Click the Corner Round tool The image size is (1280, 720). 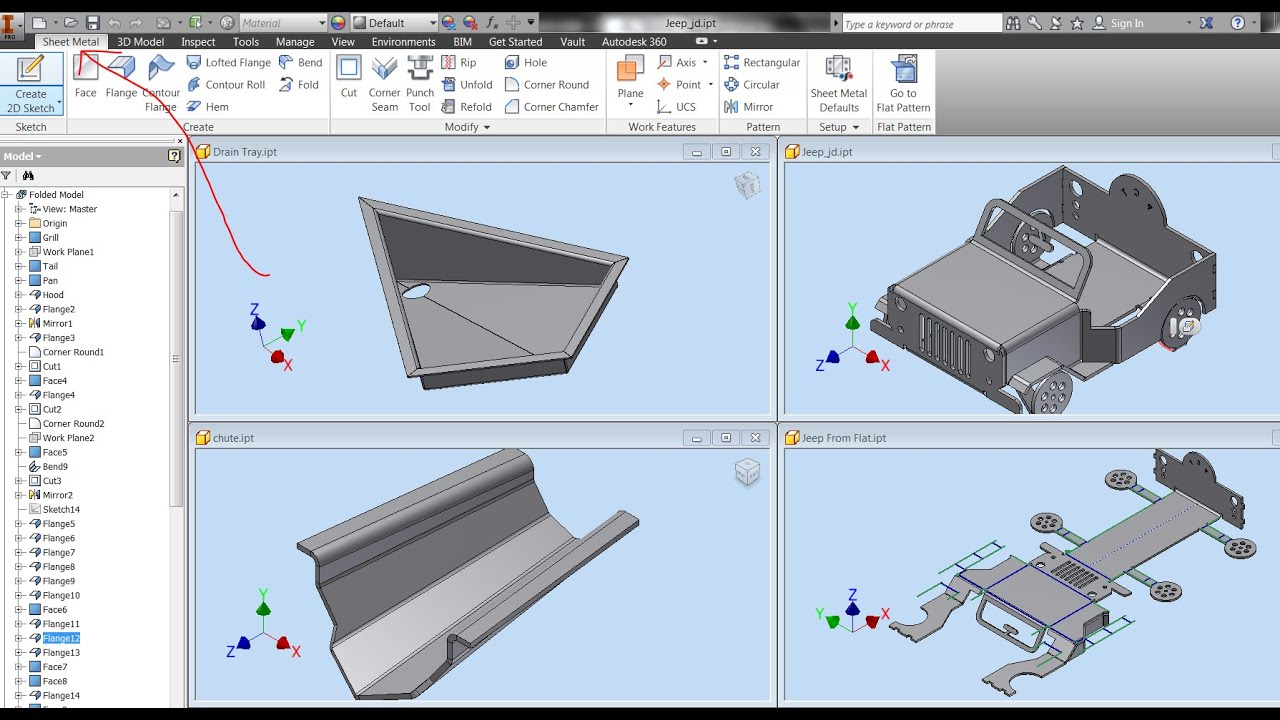(x=546, y=84)
